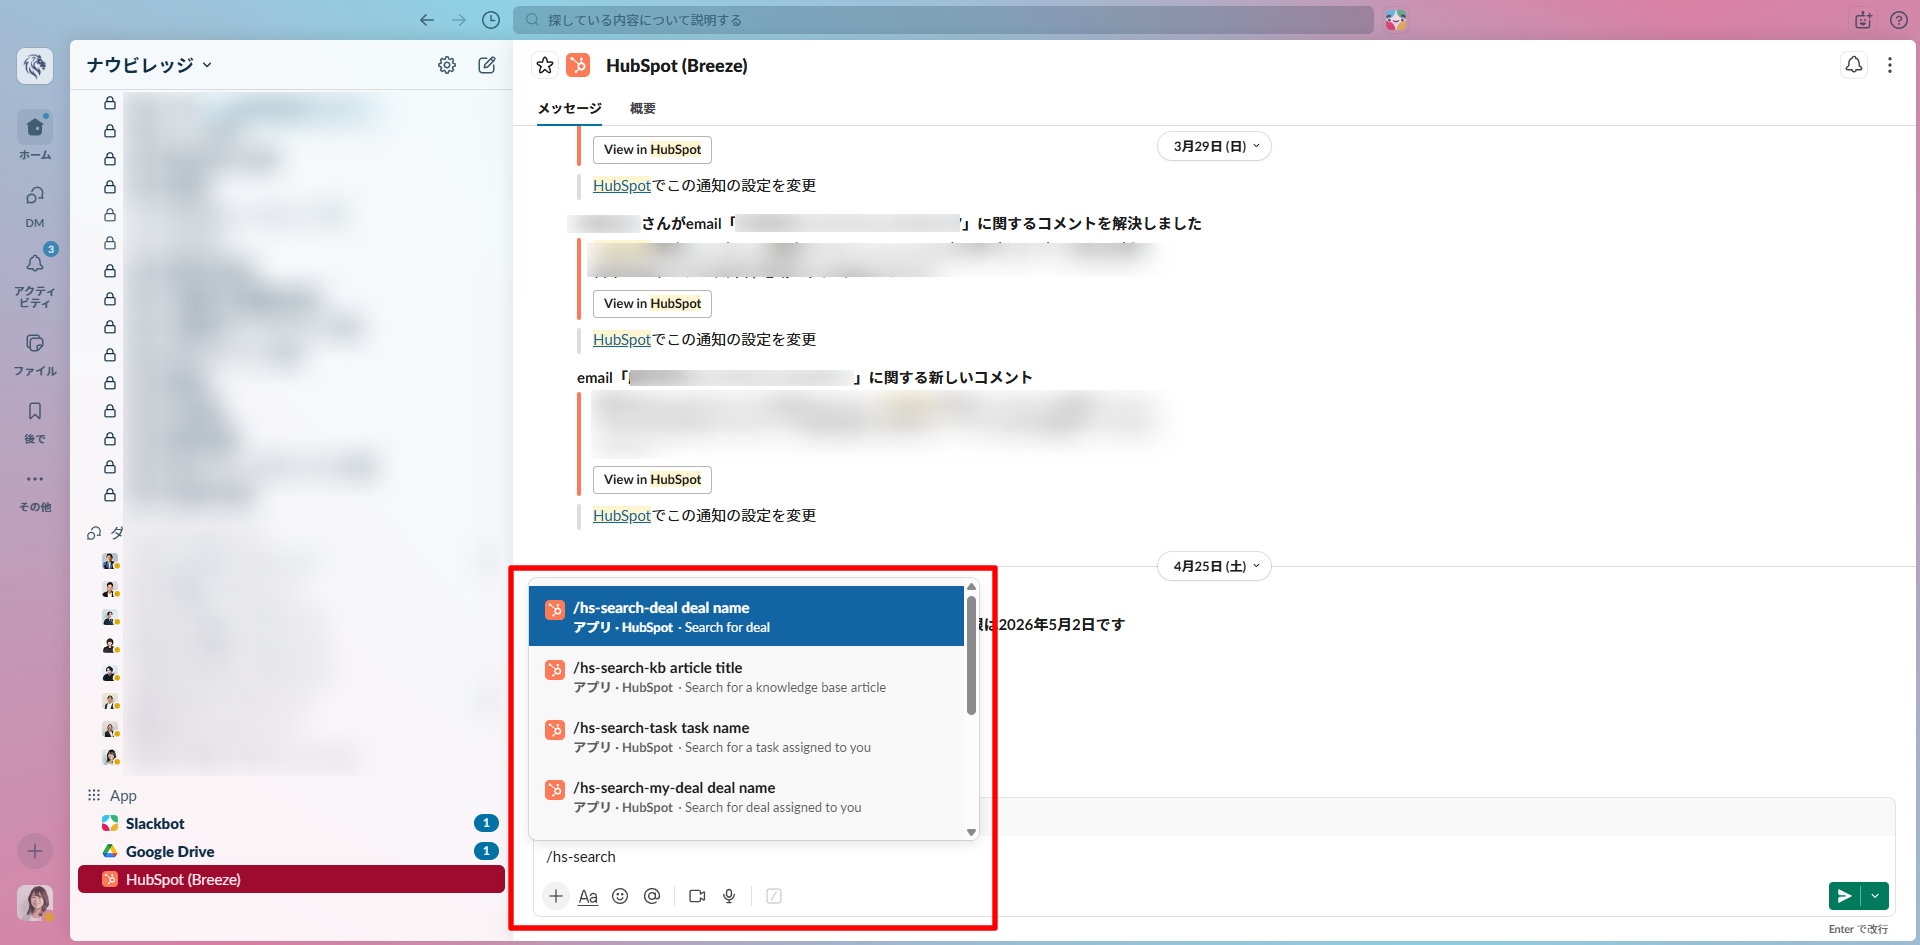Go forward with the right arrow
Image resolution: width=1920 pixels, height=945 pixels.
click(x=459, y=20)
